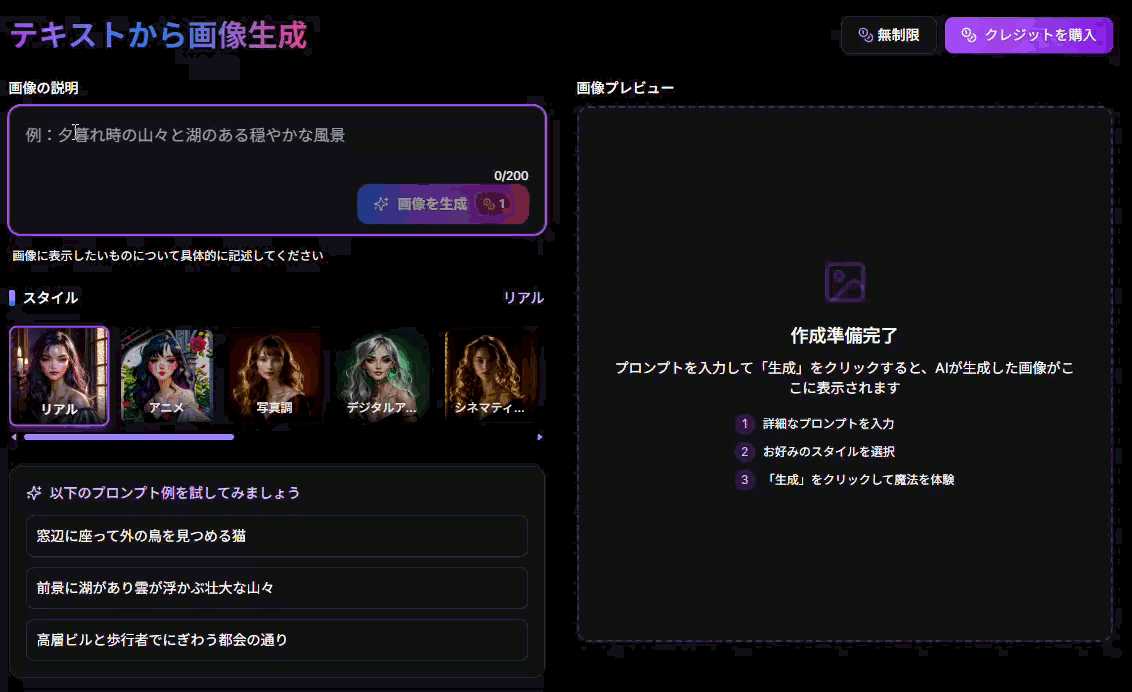Use the 高層ビルと歩行者でにぎわう都会の通り prompt example
The height and width of the screenshot is (692, 1132).
pos(277,640)
